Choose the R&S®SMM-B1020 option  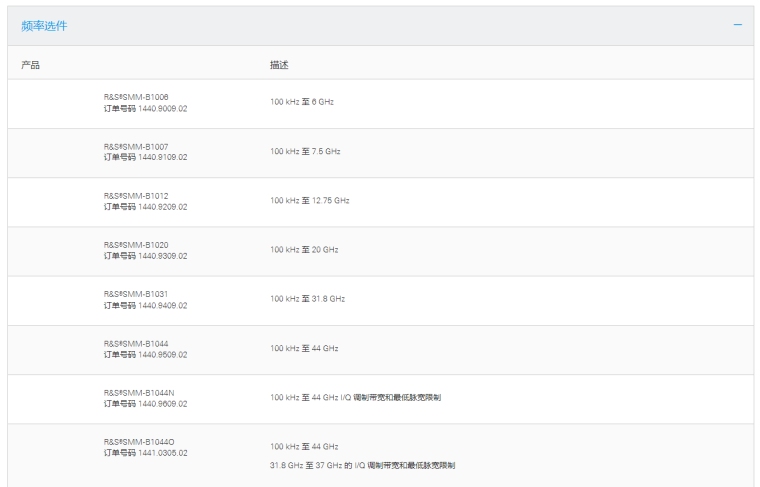[136, 244]
